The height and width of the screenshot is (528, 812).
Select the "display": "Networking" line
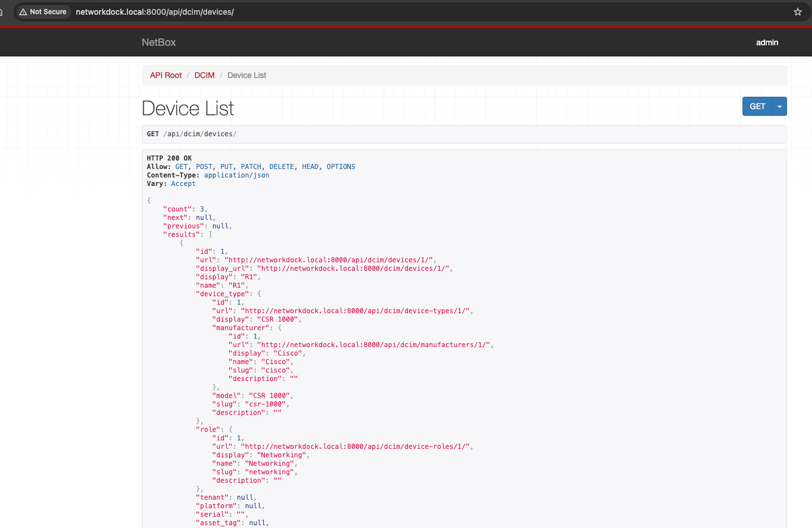(x=260, y=455)
